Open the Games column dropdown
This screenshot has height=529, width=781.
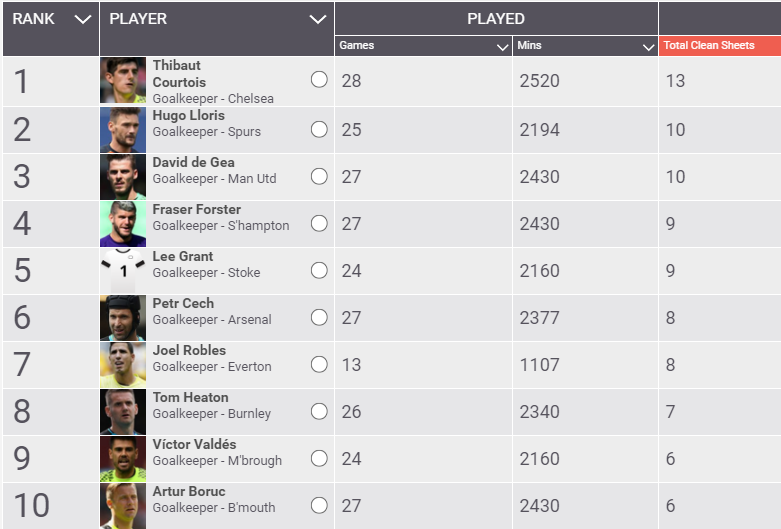pos(502,46)
